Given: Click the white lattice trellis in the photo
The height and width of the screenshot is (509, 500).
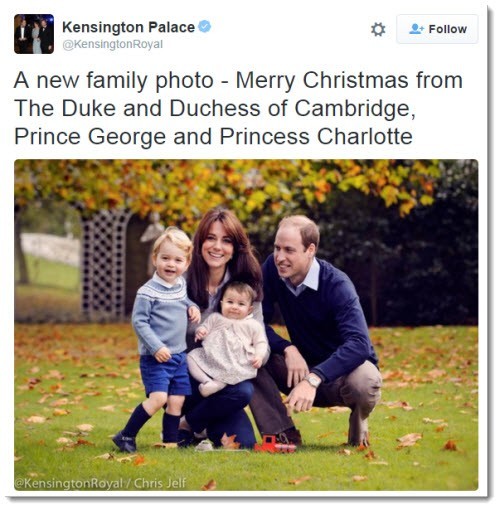Looking at the screenshot, I should point(104,263).
